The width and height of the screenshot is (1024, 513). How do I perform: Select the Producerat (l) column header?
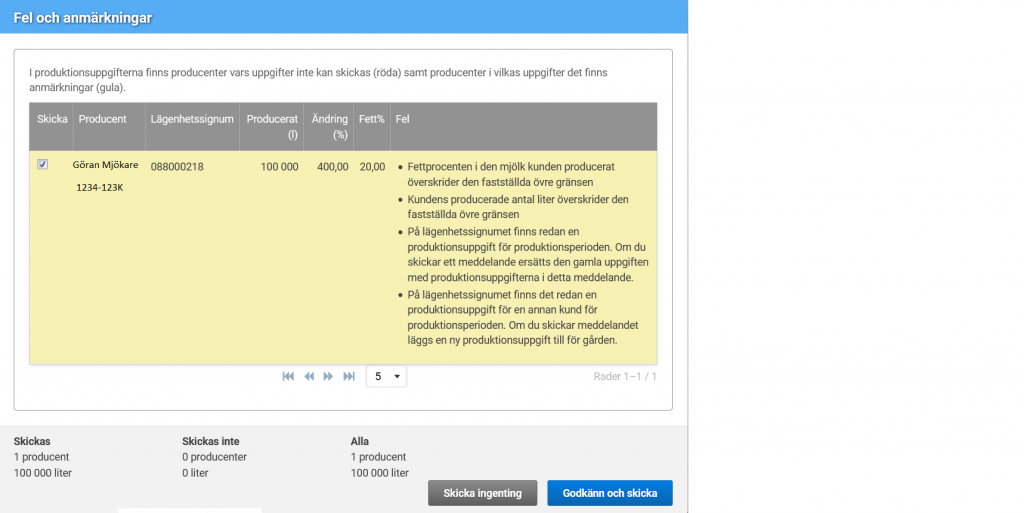(x=272, y=127)
